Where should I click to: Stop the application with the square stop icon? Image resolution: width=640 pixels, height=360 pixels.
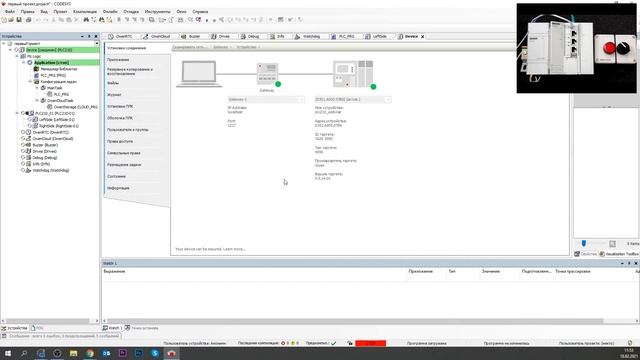(x=214, y=20)
